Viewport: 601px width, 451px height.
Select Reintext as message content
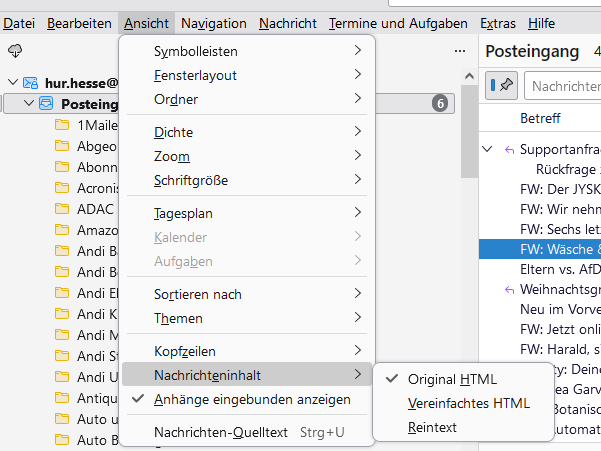(x=432, y=427)
